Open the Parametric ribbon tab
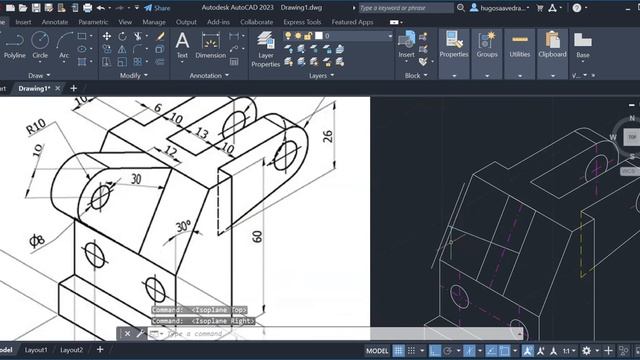This screenshot has width=640, height=360. coord(93,22)
